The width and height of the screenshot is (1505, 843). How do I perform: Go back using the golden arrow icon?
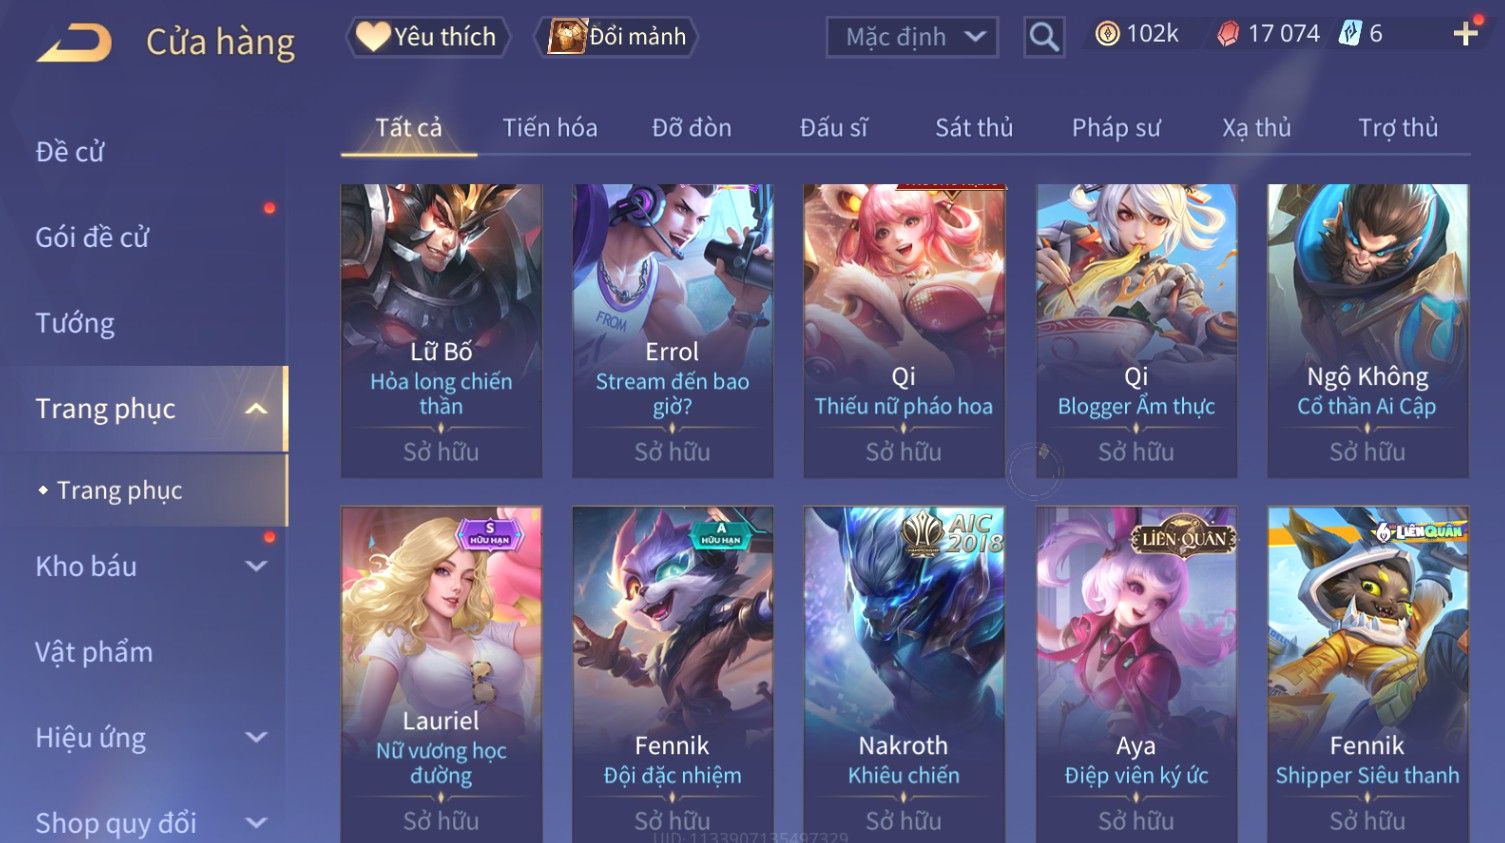coord(75,43)
